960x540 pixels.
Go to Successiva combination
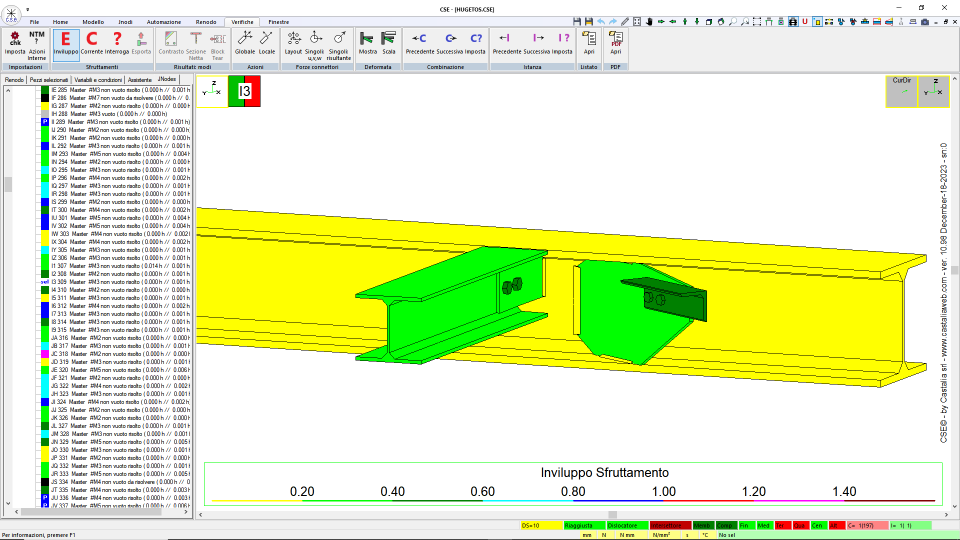(450, 43)
